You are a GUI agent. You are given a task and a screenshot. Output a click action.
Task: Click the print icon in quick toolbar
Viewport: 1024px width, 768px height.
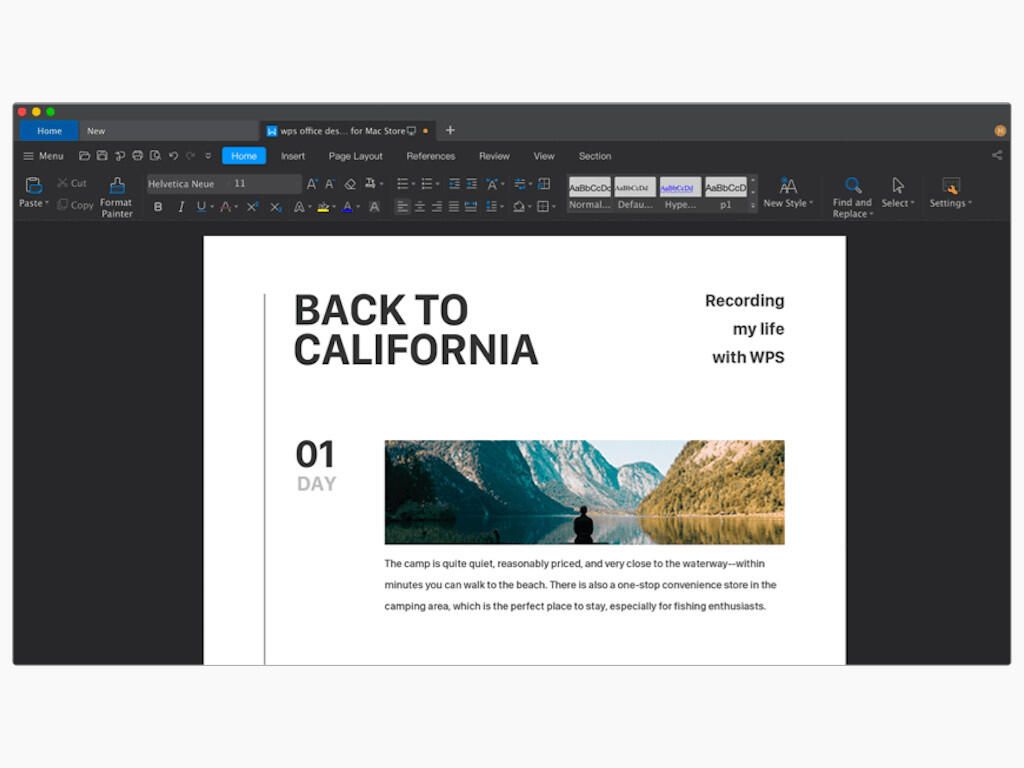click(137, 156)
